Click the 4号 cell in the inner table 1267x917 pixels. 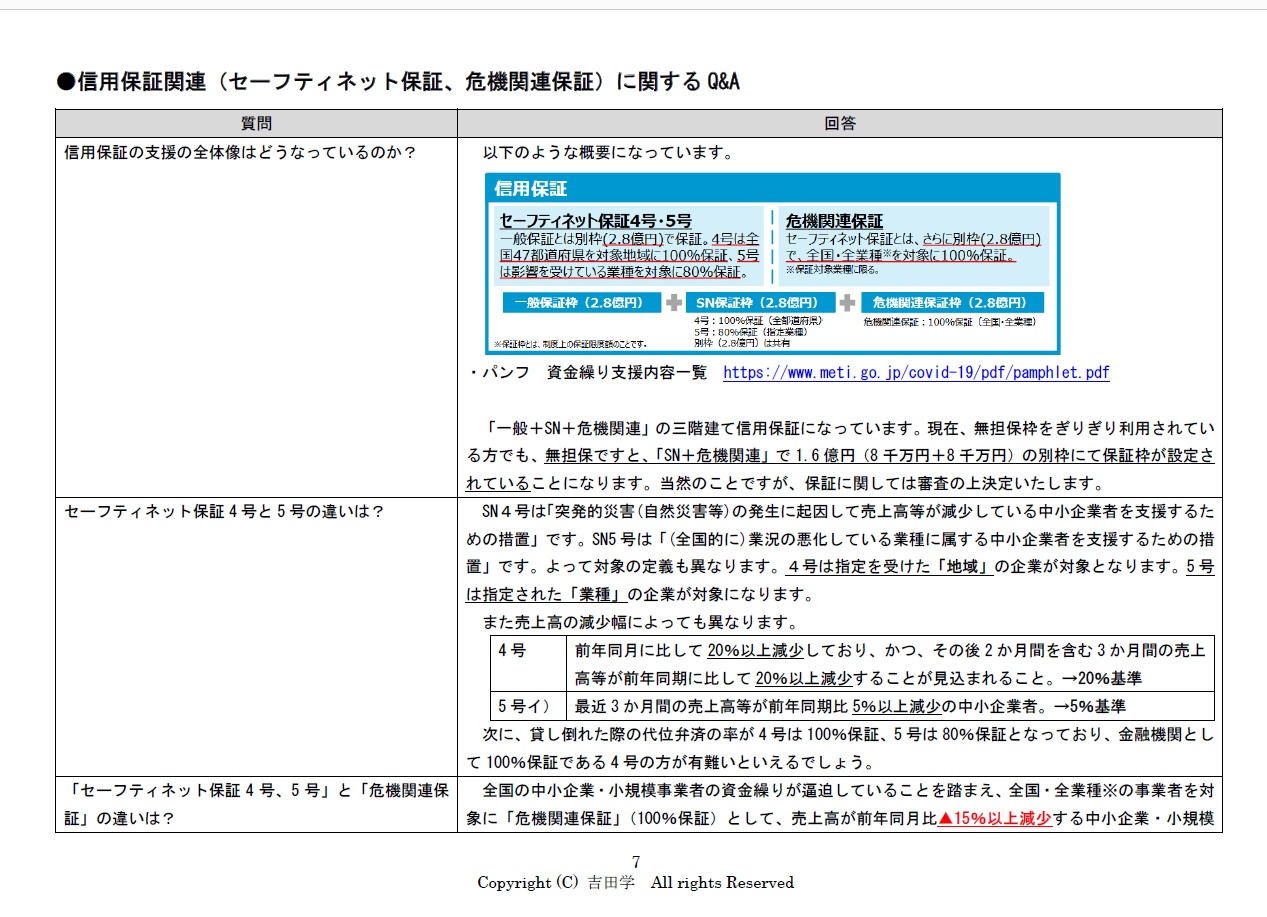coord(512,650)
